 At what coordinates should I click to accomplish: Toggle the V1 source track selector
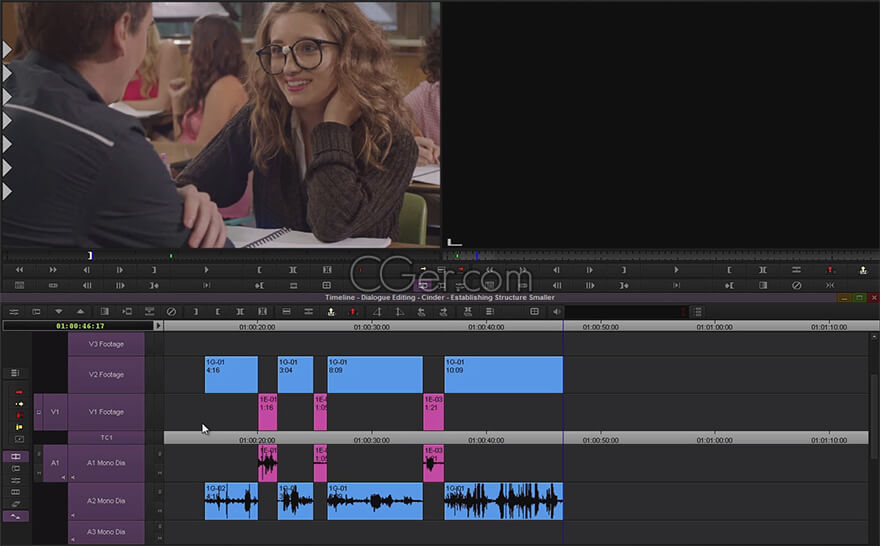(x=55, y=412)
